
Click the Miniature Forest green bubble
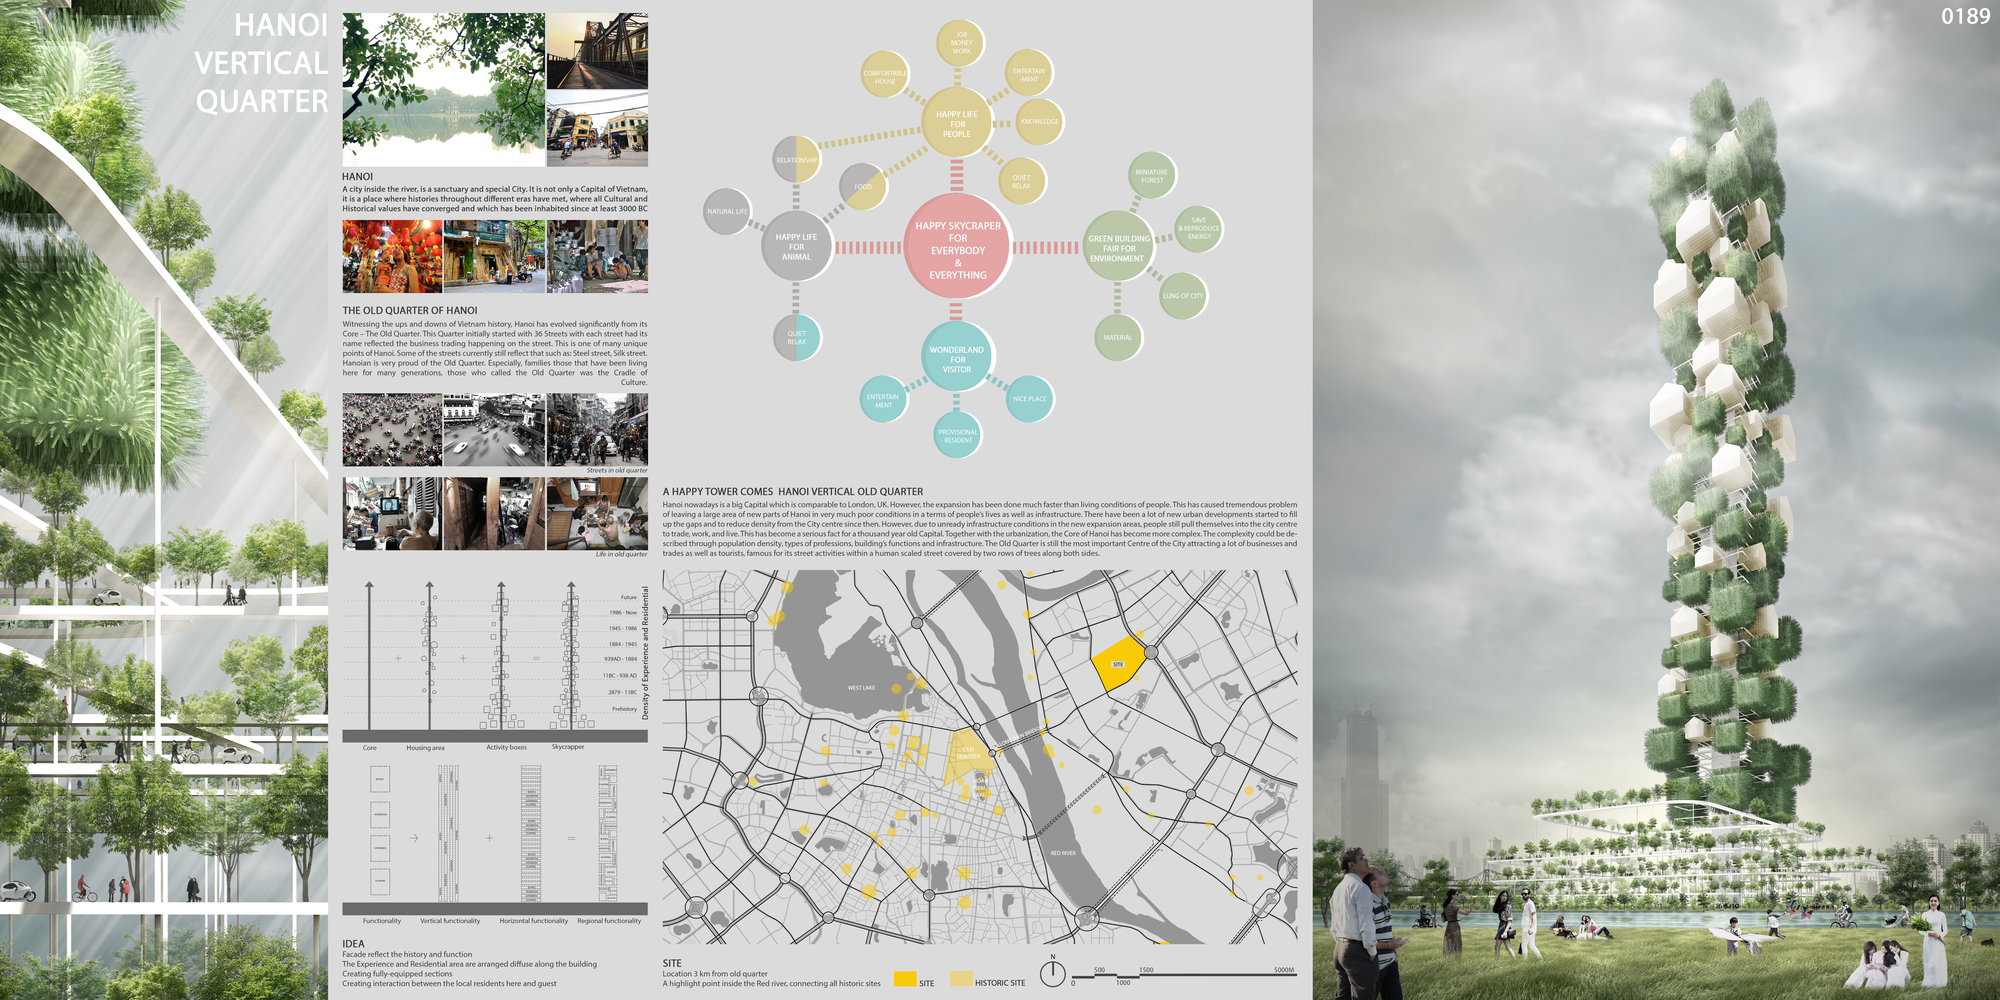point(1151,176)
